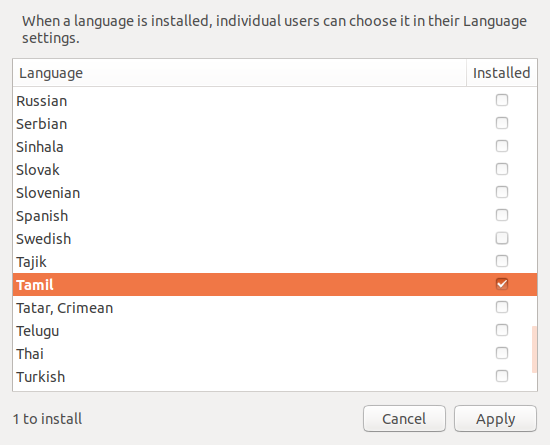Check the Tajik installed checkbox

coord(502,261)
